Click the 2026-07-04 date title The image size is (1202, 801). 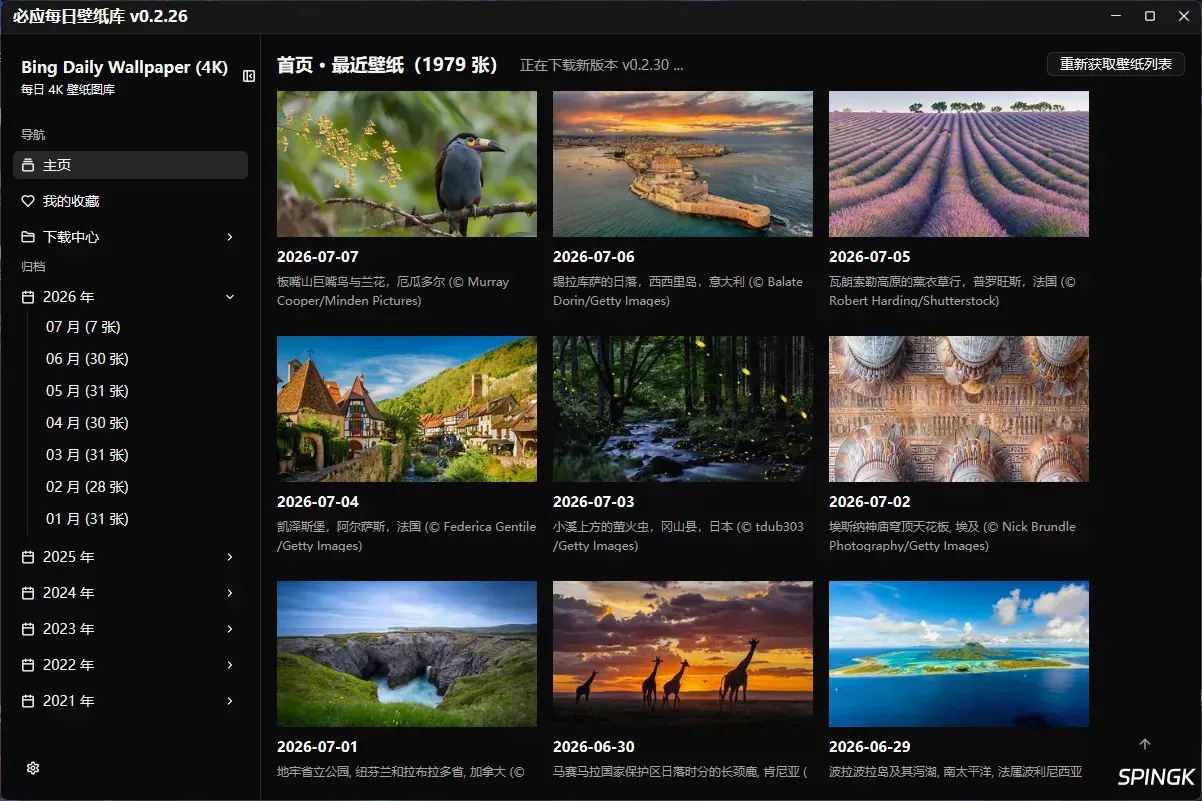coord(318,502)
